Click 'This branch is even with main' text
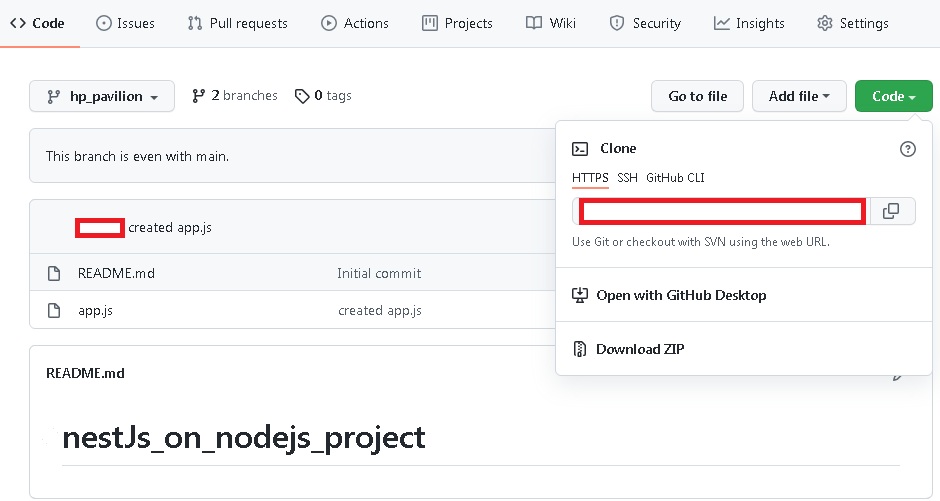 coord(137,156)
